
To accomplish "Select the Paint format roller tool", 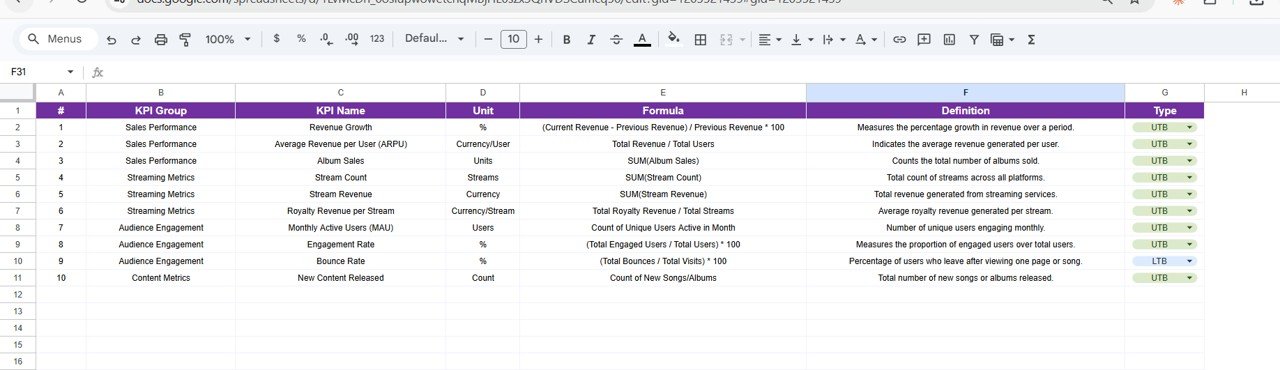I will click(x=185, y=39).
